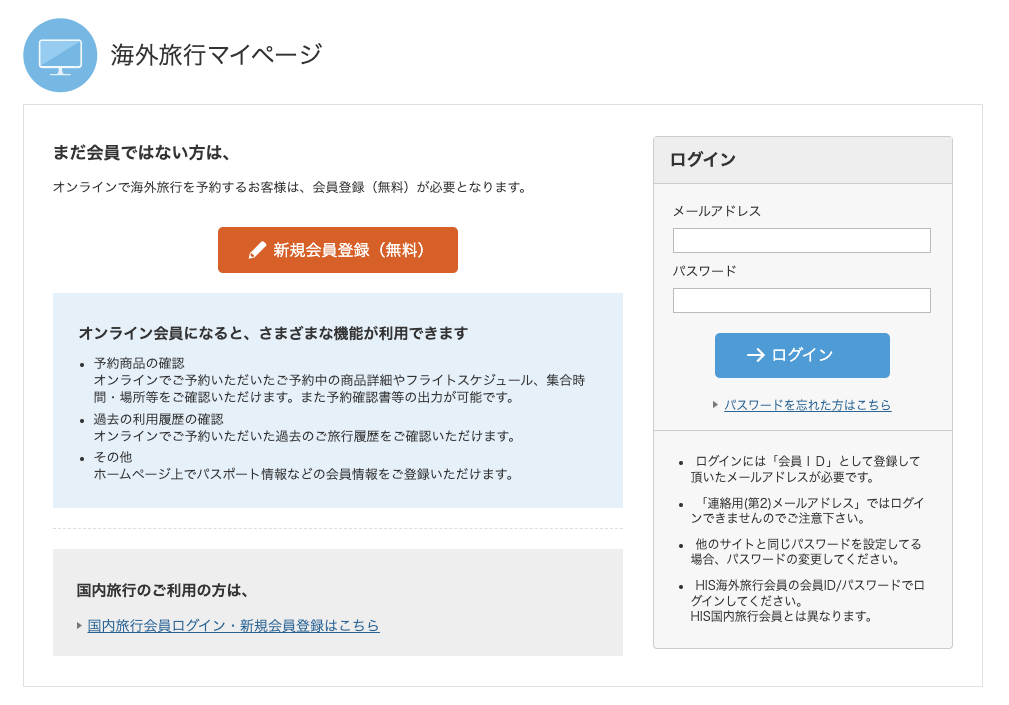This screenshot has width=1009, height=705.
Task: Focus the パスワード input field
Action: coord(801,300)
